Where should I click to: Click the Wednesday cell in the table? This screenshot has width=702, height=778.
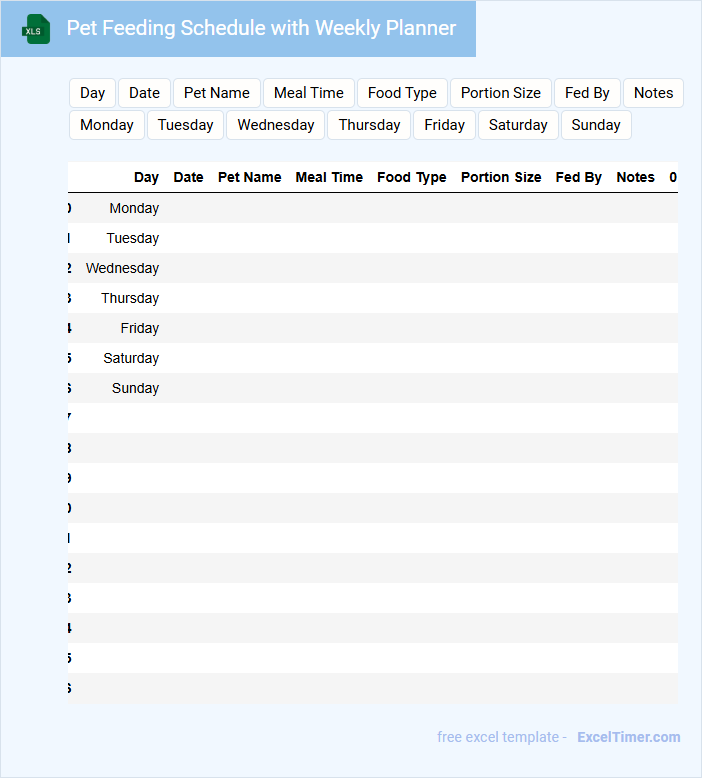pyautogui.click(x=122, y=268)
